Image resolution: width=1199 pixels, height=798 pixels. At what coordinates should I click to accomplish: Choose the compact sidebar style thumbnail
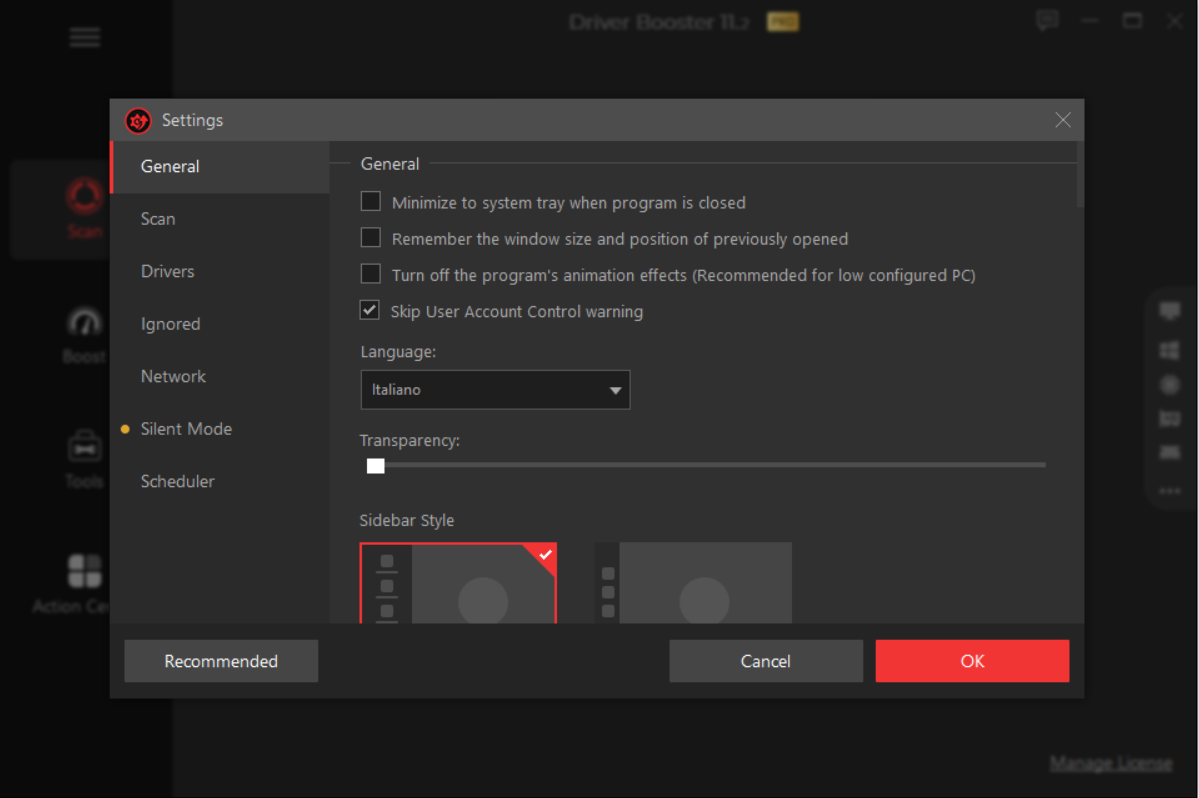click(x=693, y=583)
